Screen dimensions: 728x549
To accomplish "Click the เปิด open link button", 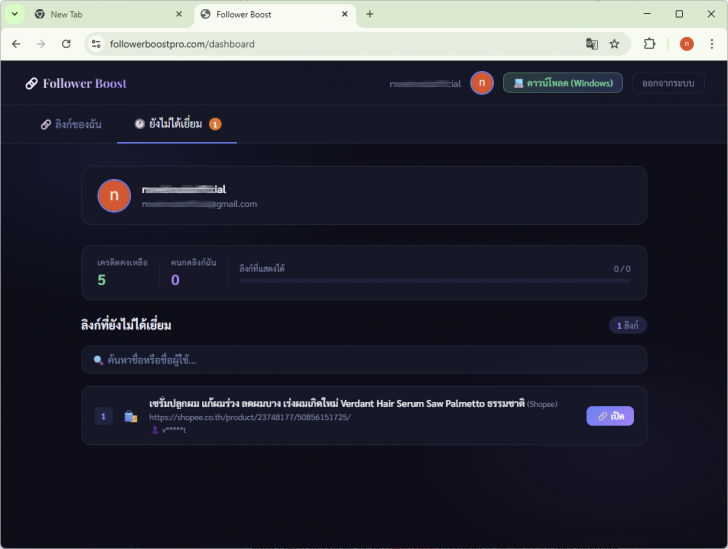I will click(610, 416).
